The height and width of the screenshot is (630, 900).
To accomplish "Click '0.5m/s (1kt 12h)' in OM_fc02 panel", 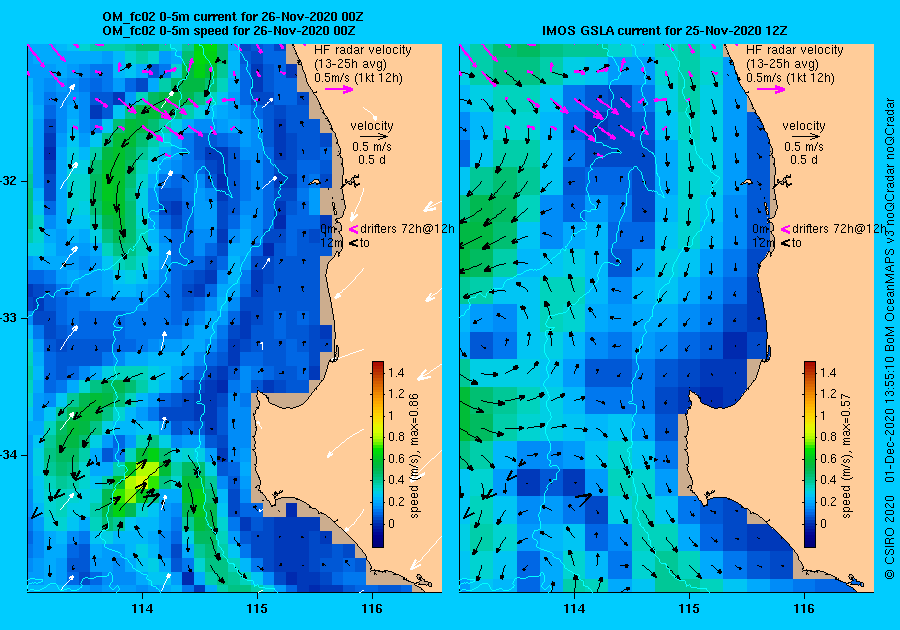I will [x=358, y=77].
